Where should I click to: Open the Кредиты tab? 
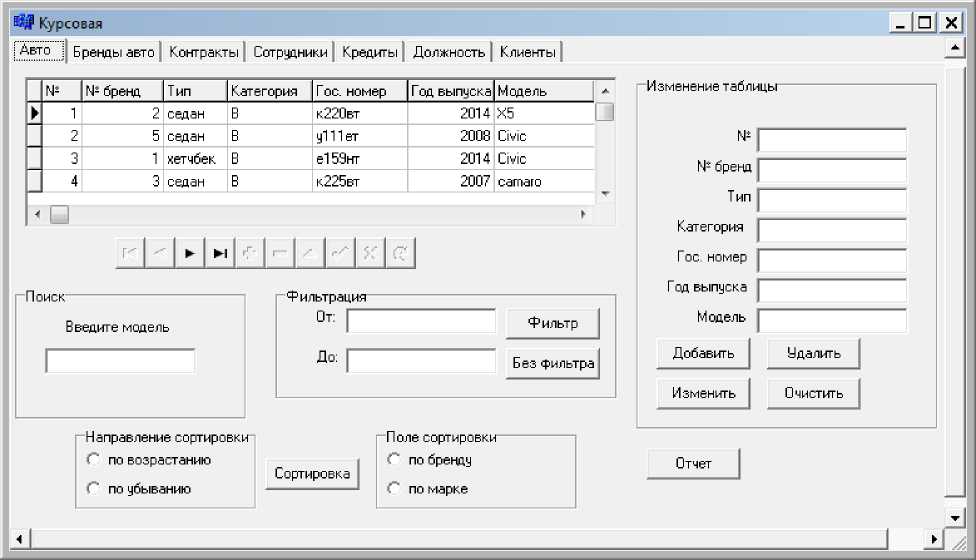coord(370,52)
